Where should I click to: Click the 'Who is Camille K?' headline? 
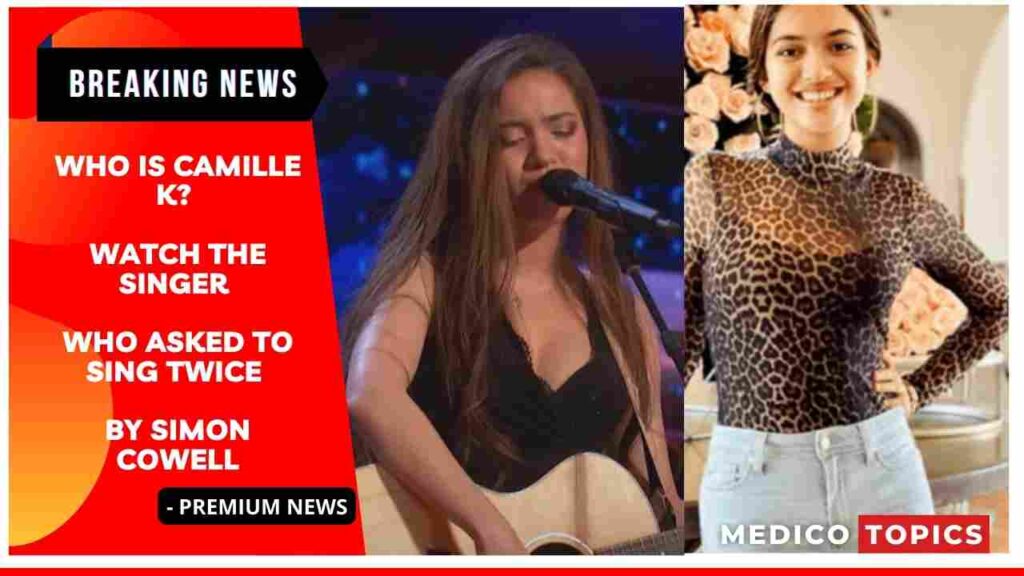[178, 180]
